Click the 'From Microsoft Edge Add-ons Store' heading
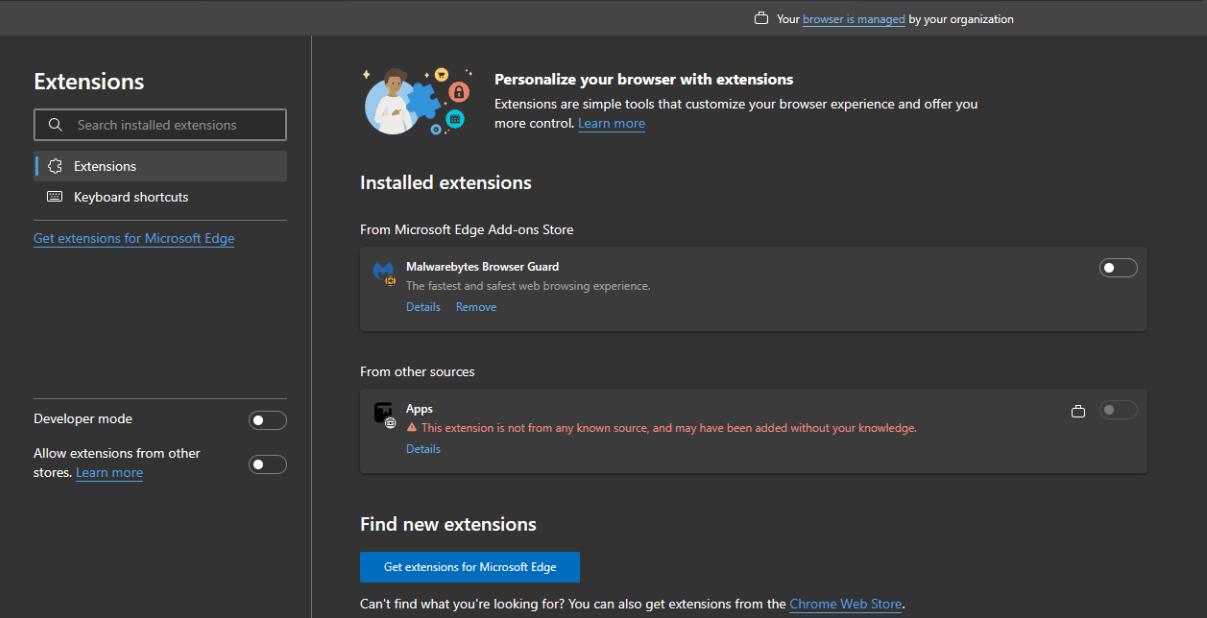Screen dimensions: 1207x618 tap(467, 229)
